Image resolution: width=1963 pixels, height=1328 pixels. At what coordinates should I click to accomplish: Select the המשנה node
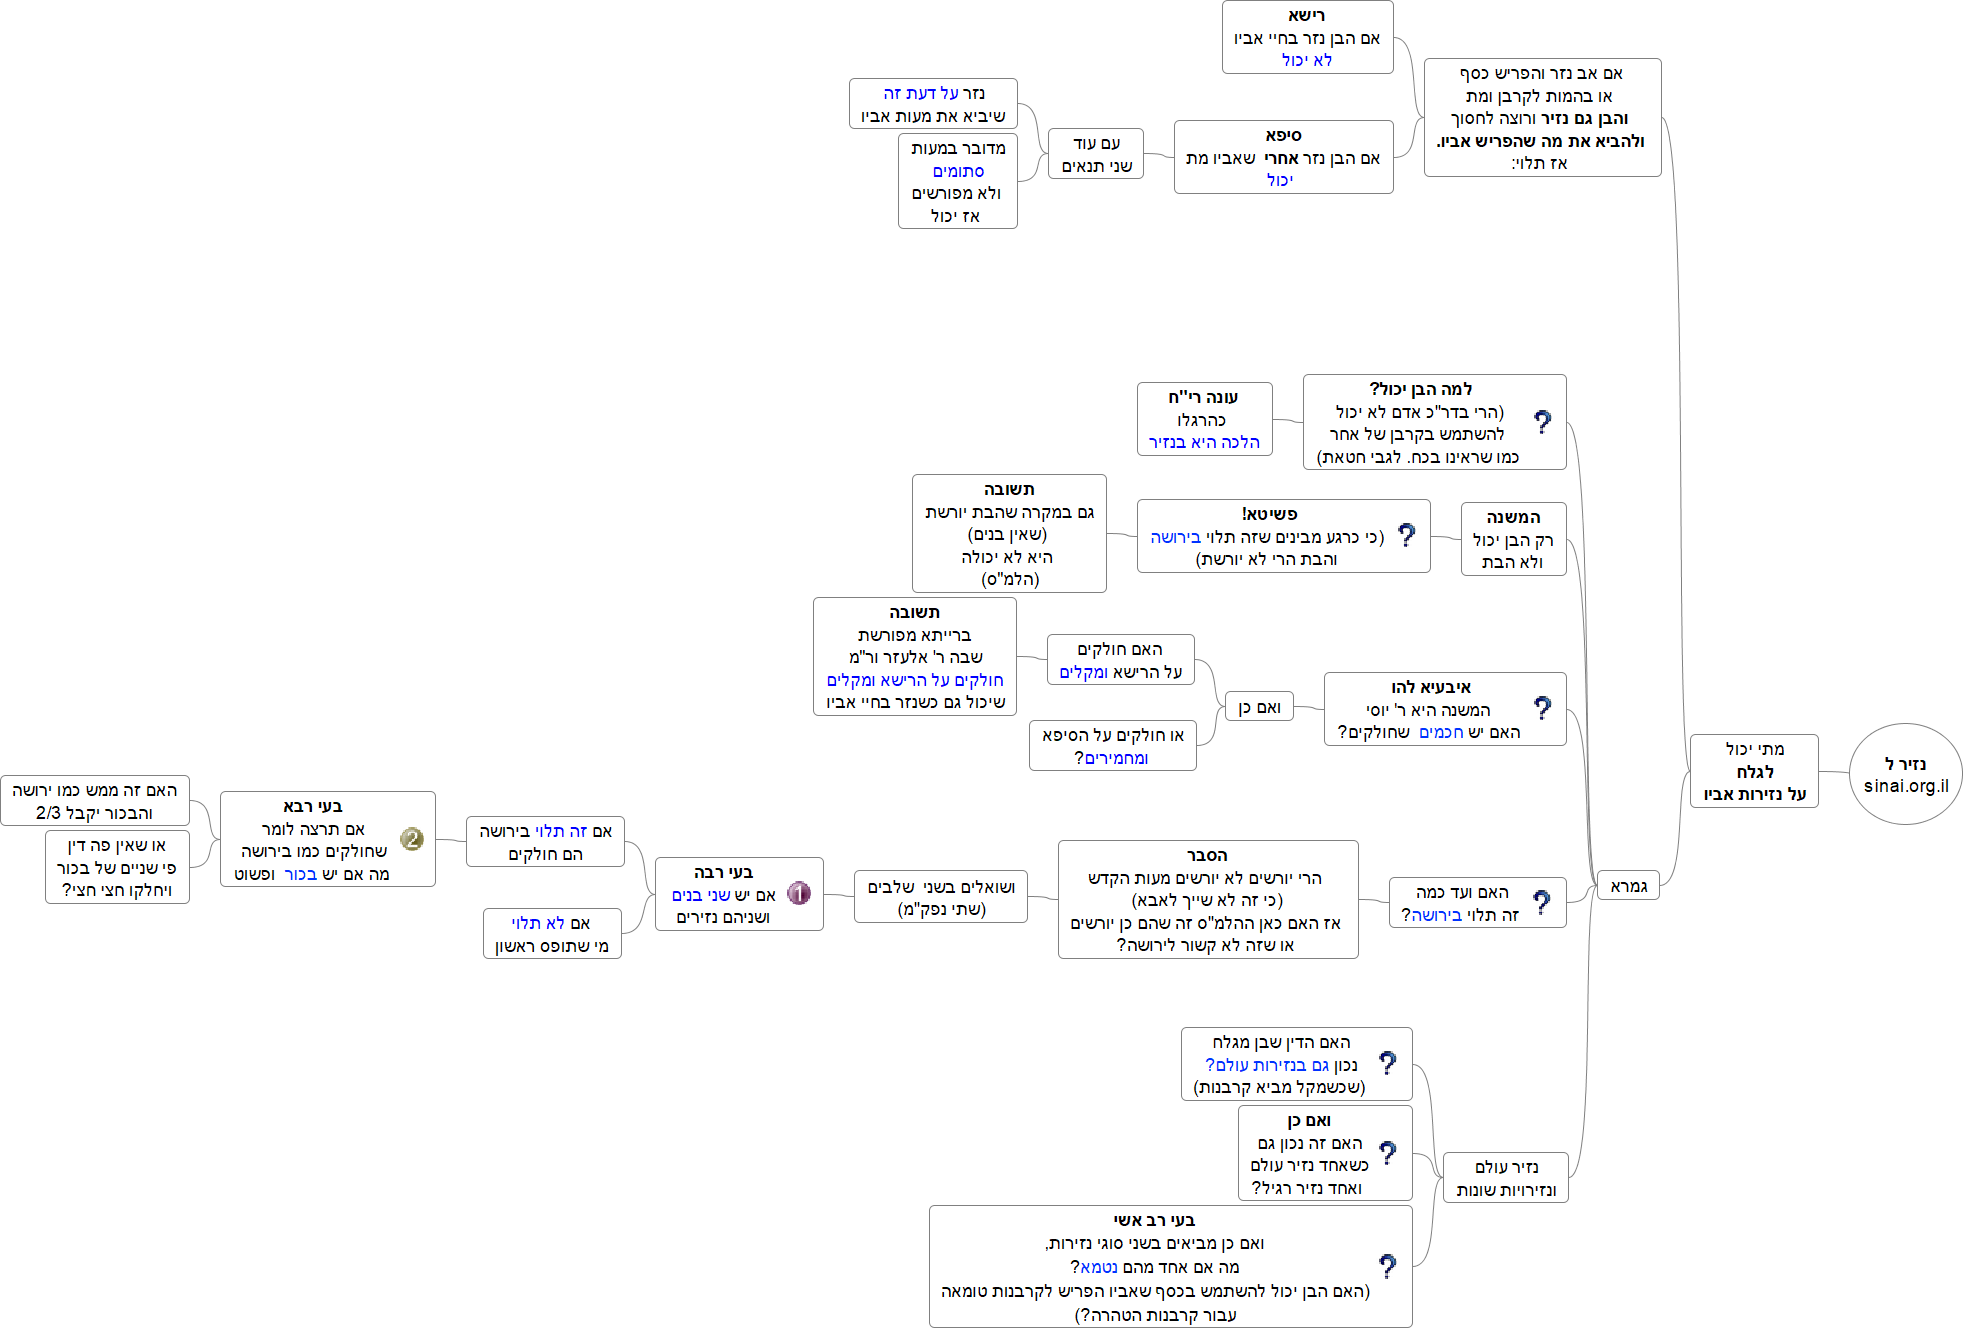[1512, 539]
